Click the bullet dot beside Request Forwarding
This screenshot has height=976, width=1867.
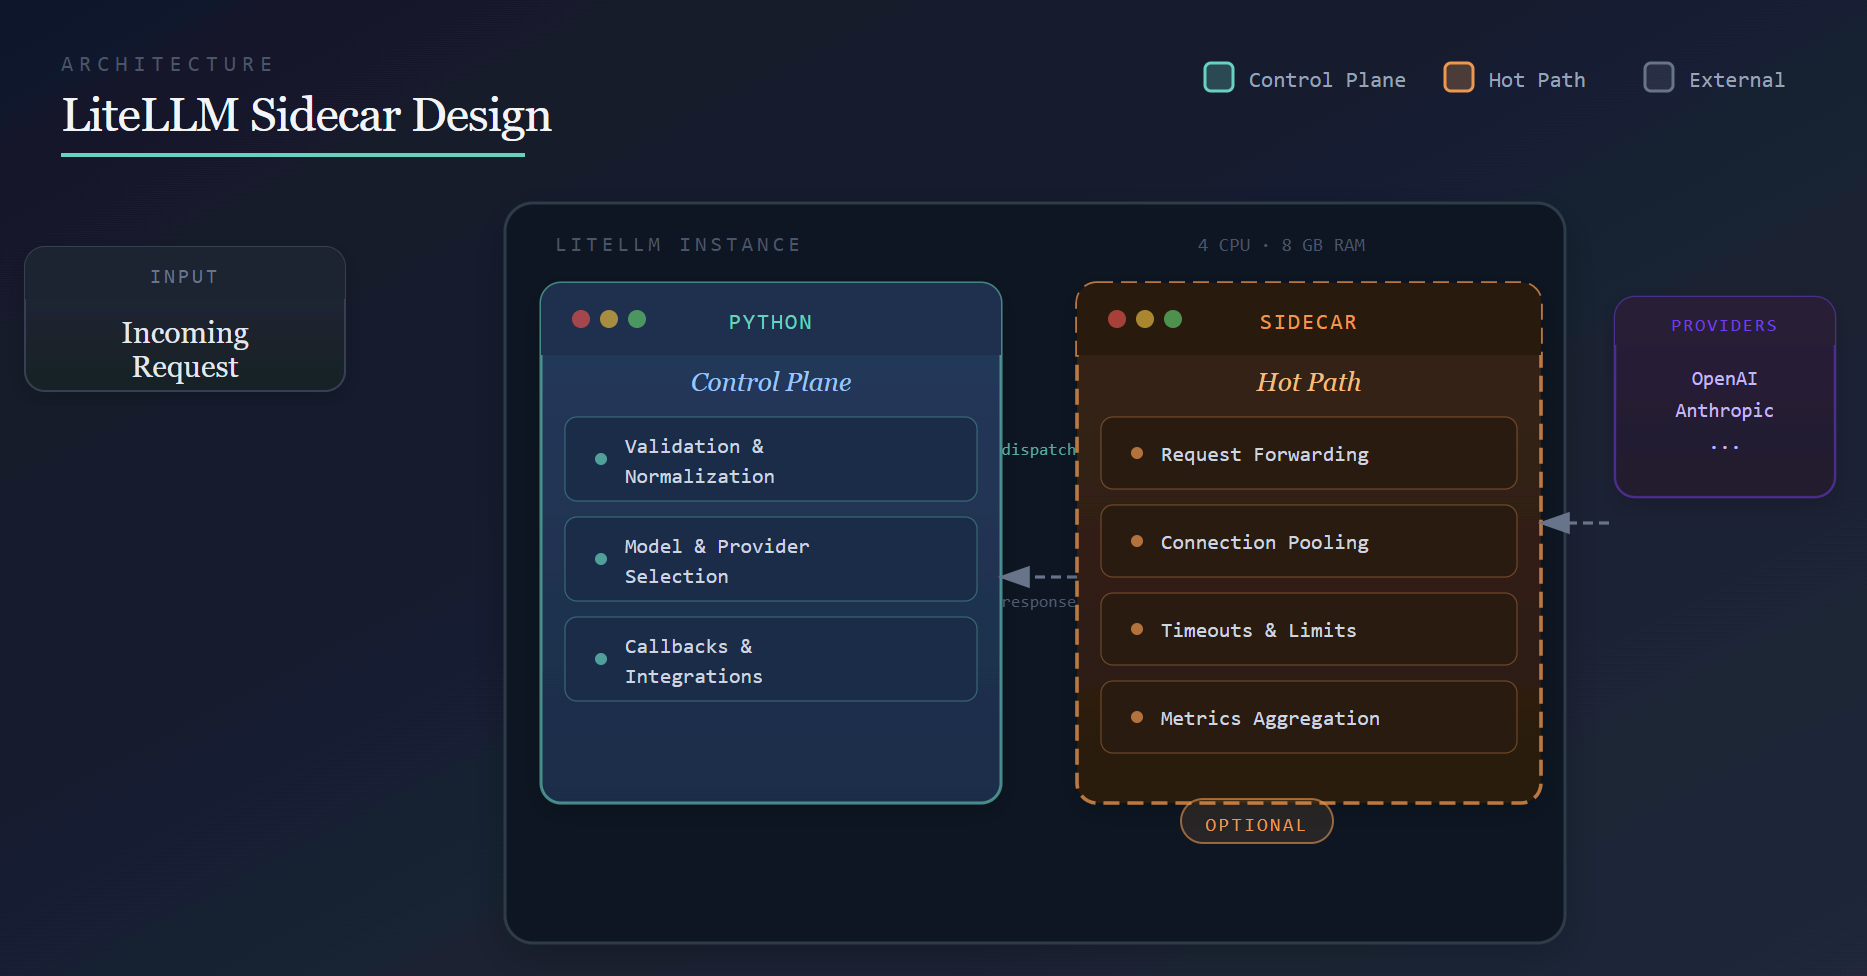pyautogui.click(x=1137, y=453)
